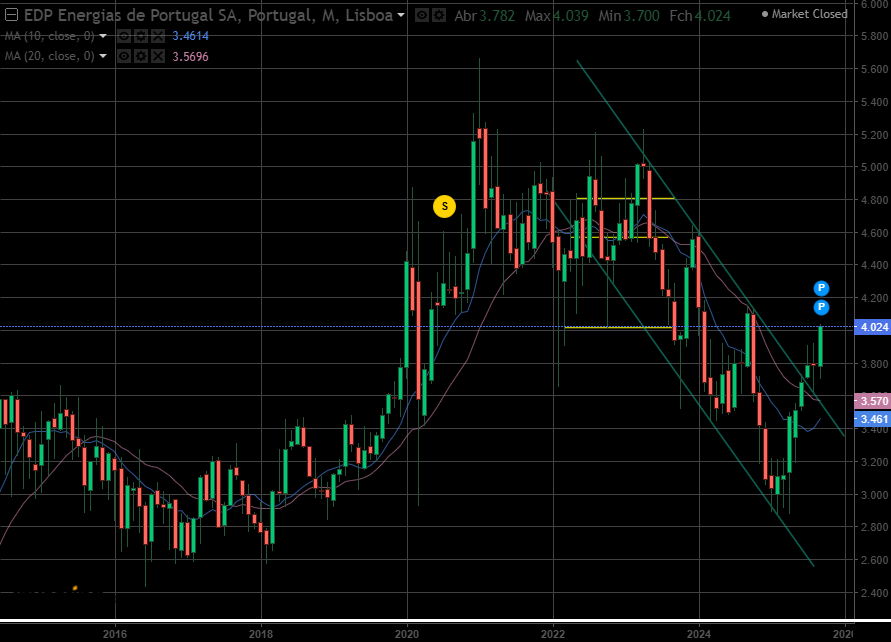This screenshot has height=642, width=891.
Task: Expand the MA (20, close, 0) dropdown
Action: pos(103,56)
